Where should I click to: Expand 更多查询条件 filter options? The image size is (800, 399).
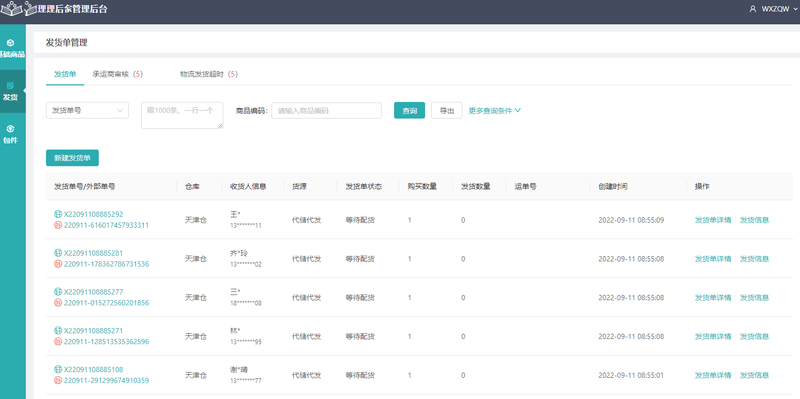(x=494, y=110)
